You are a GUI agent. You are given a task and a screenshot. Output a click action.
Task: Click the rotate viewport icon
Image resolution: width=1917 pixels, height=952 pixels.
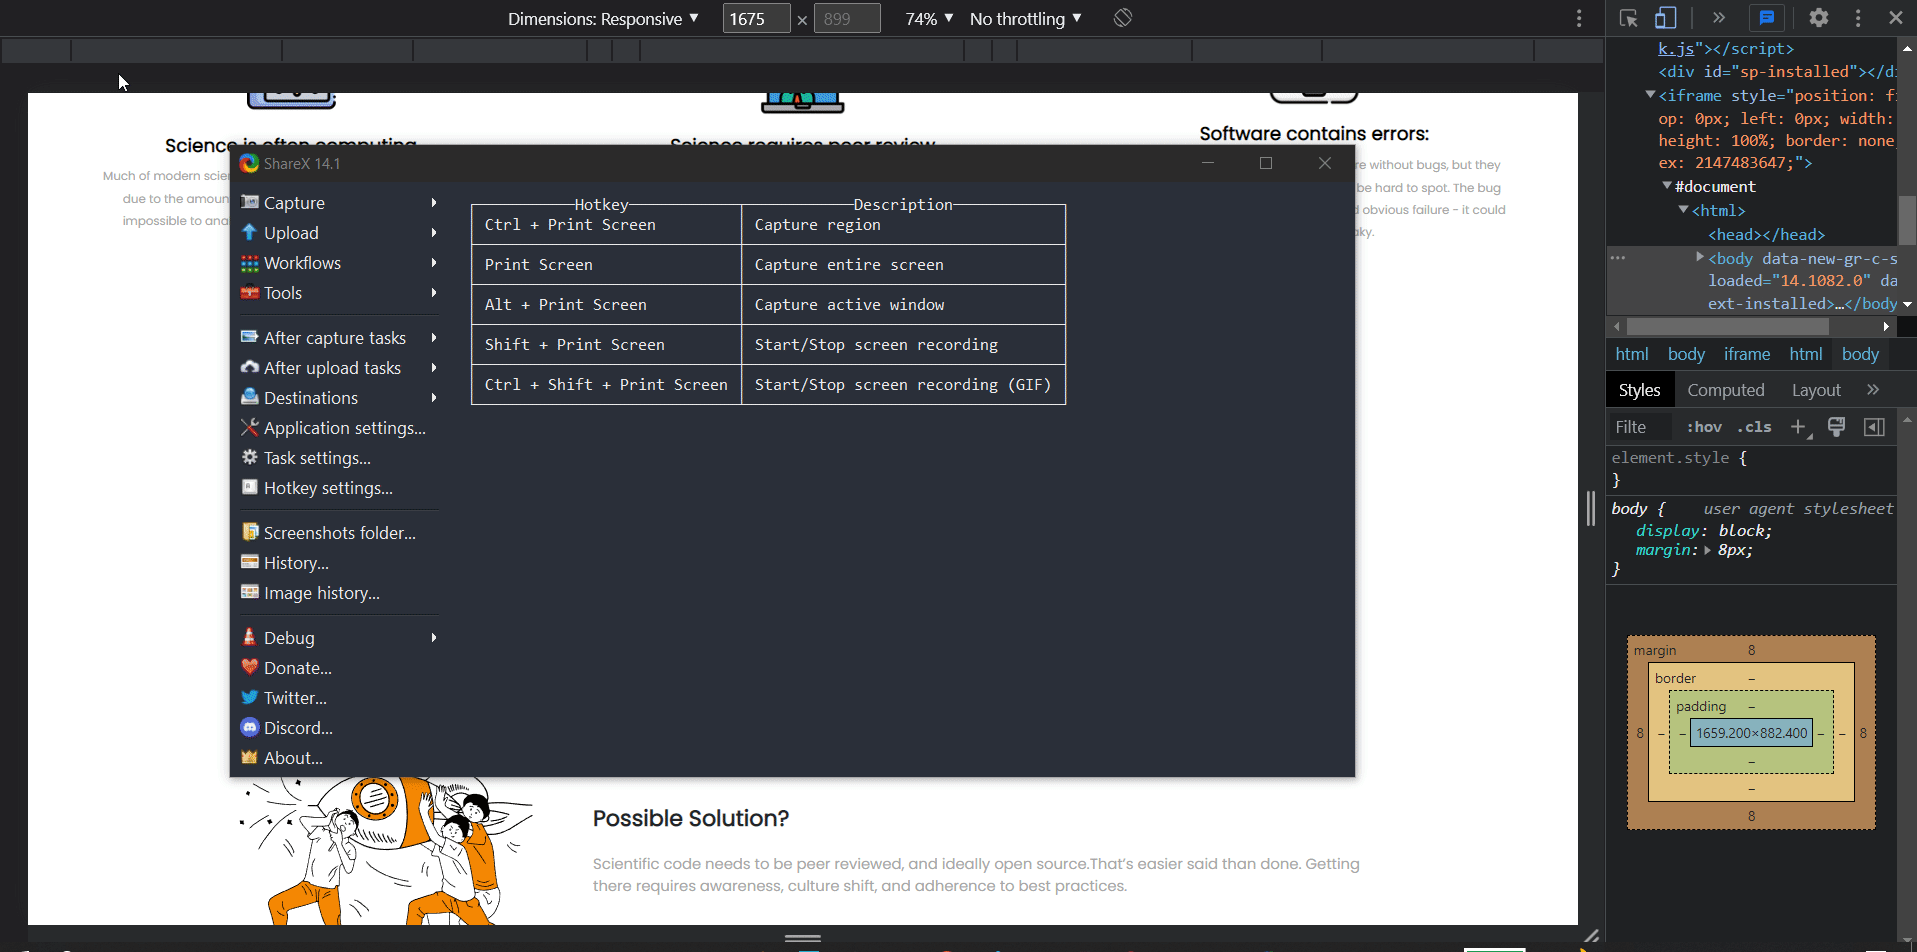point(1123,18)
